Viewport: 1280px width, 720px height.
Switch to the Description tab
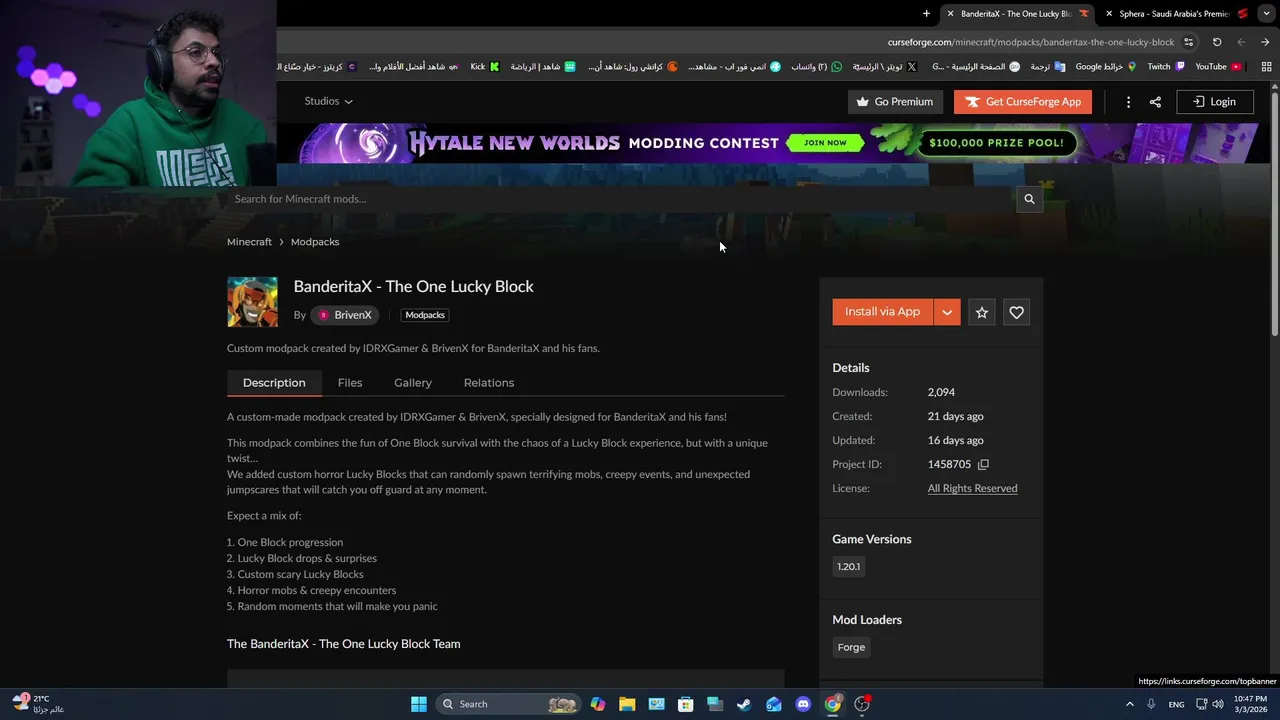274,383
